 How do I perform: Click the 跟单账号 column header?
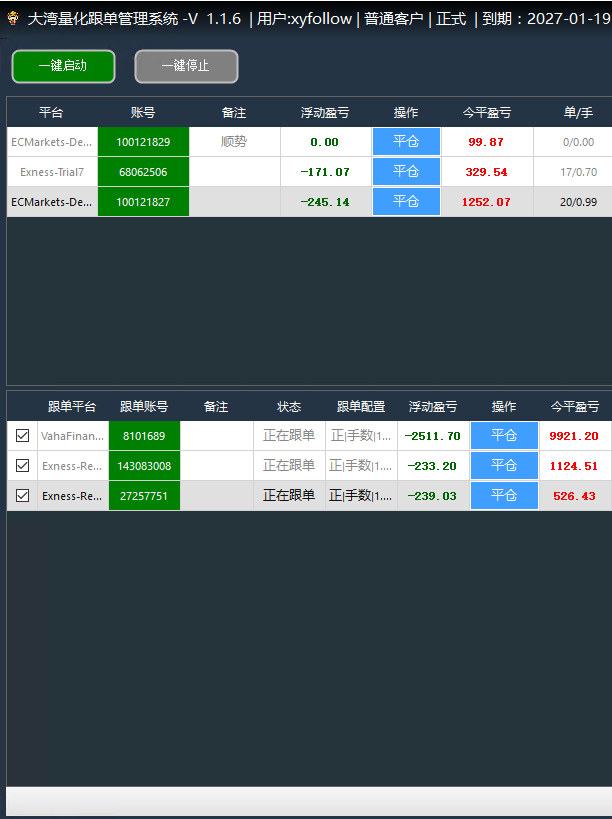coord(144,406)
